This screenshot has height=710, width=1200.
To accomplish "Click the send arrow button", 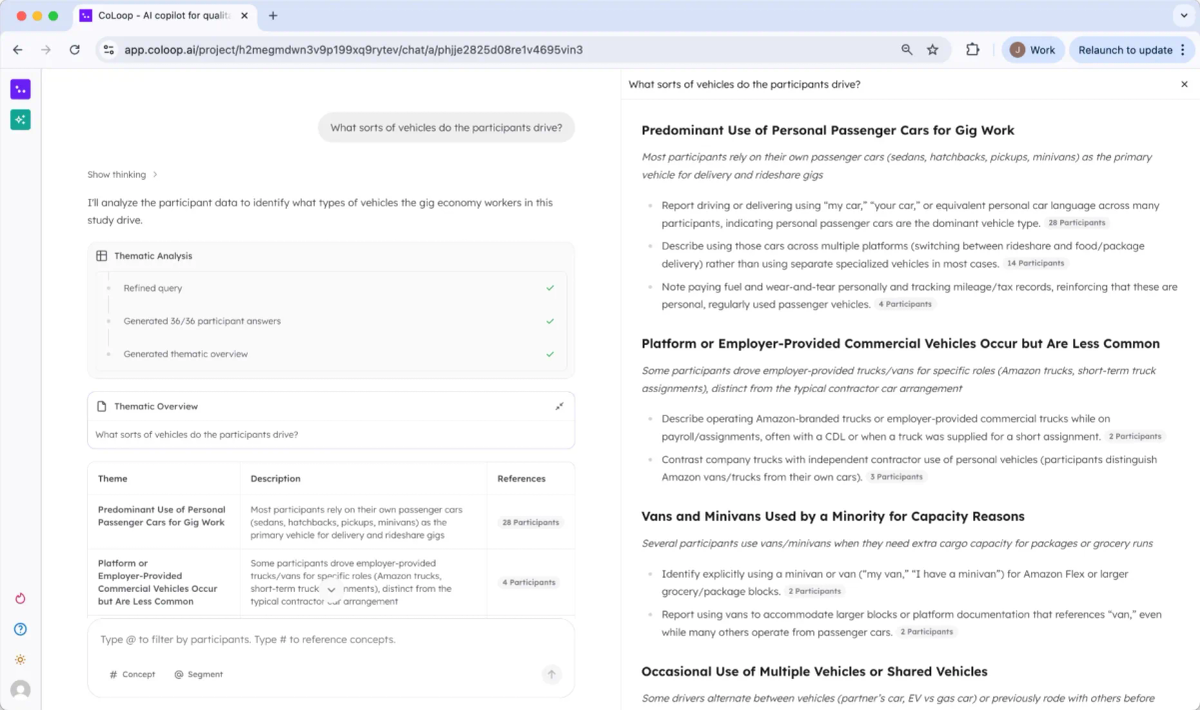I will (x=551, y=675).
